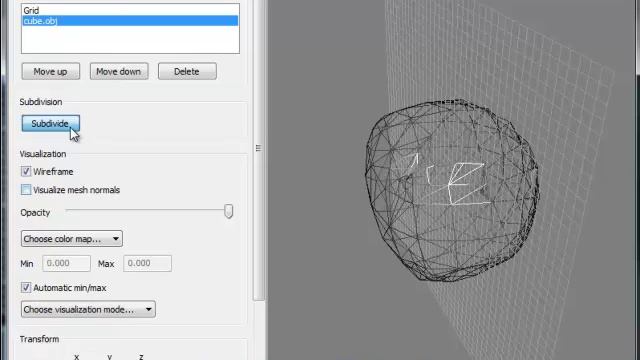The image size is (640, 360).
Task: Click the panel splitter handle
Action: click(258, 148)
